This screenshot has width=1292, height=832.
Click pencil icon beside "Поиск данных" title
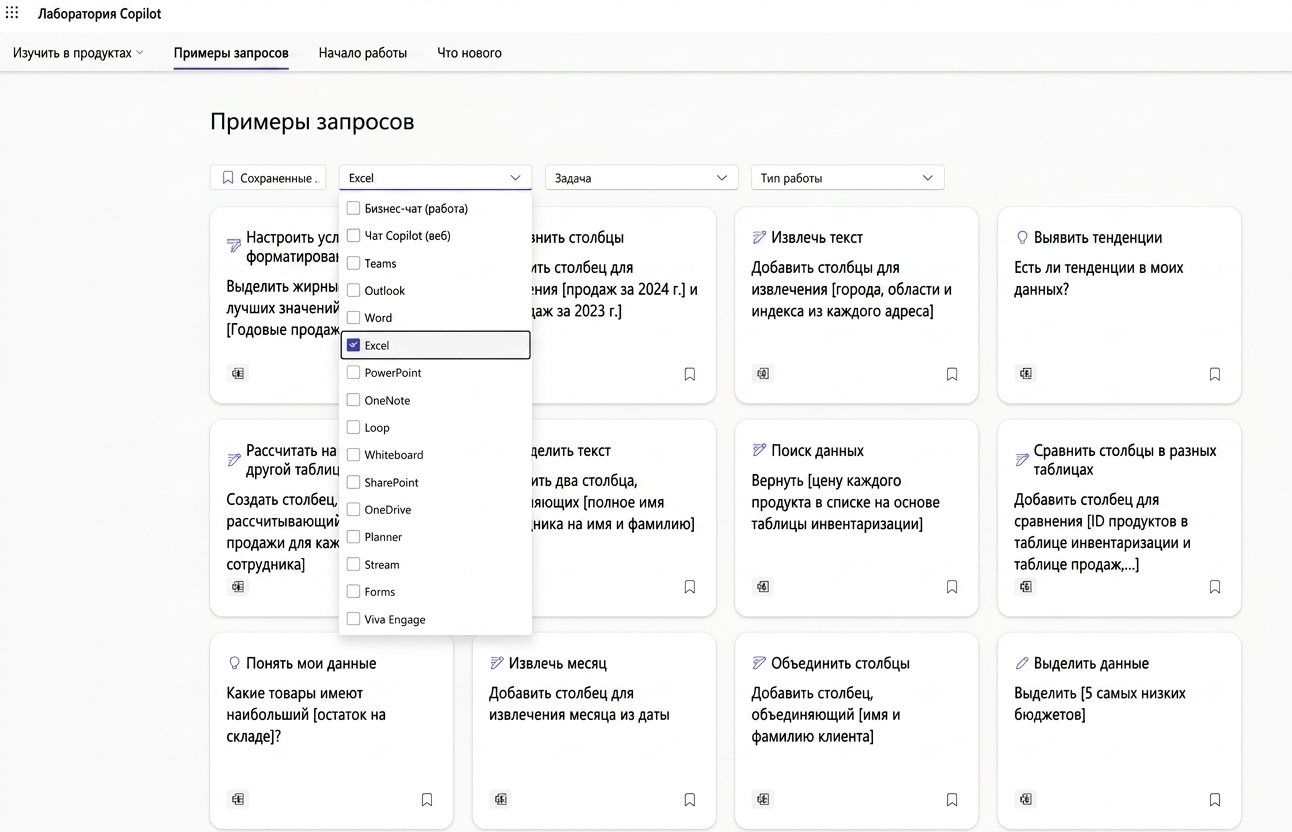tap(759, 451)
